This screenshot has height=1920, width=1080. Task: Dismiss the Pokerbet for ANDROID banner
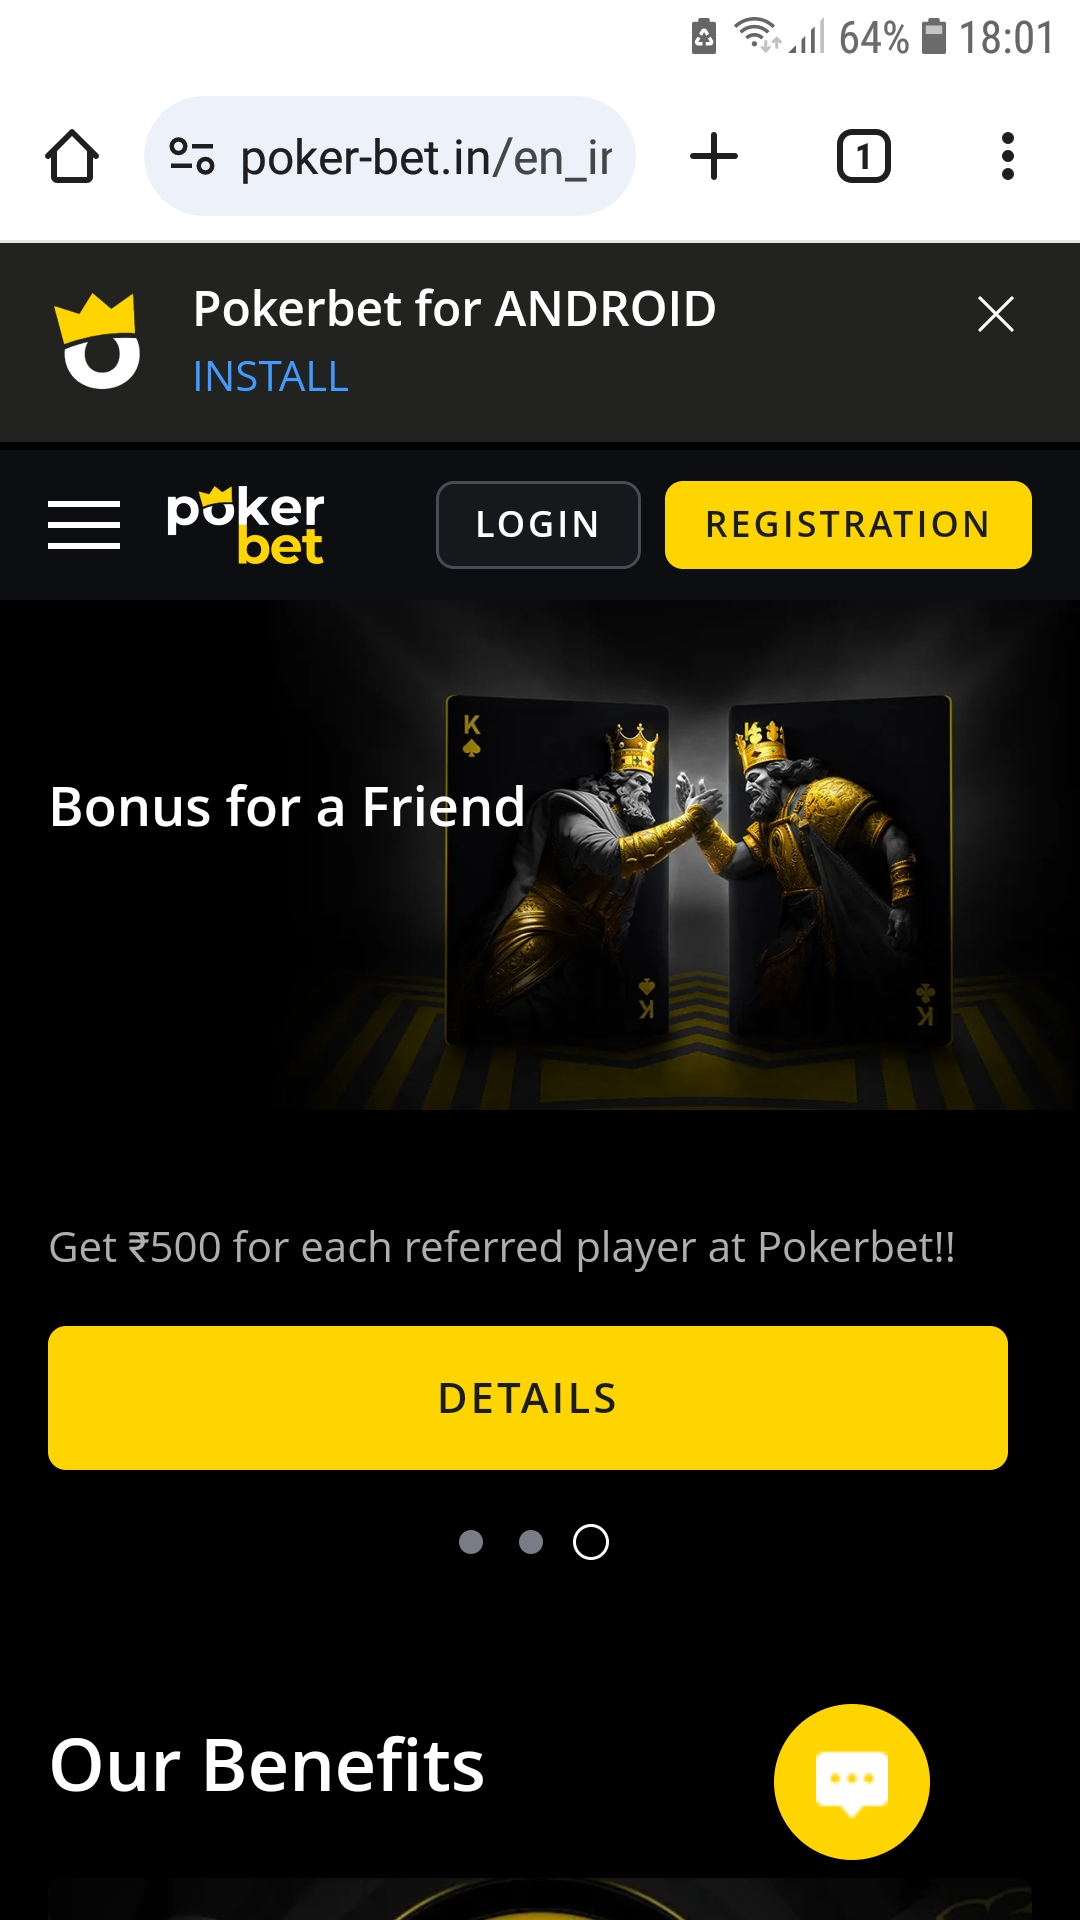[x=995, y=314]
